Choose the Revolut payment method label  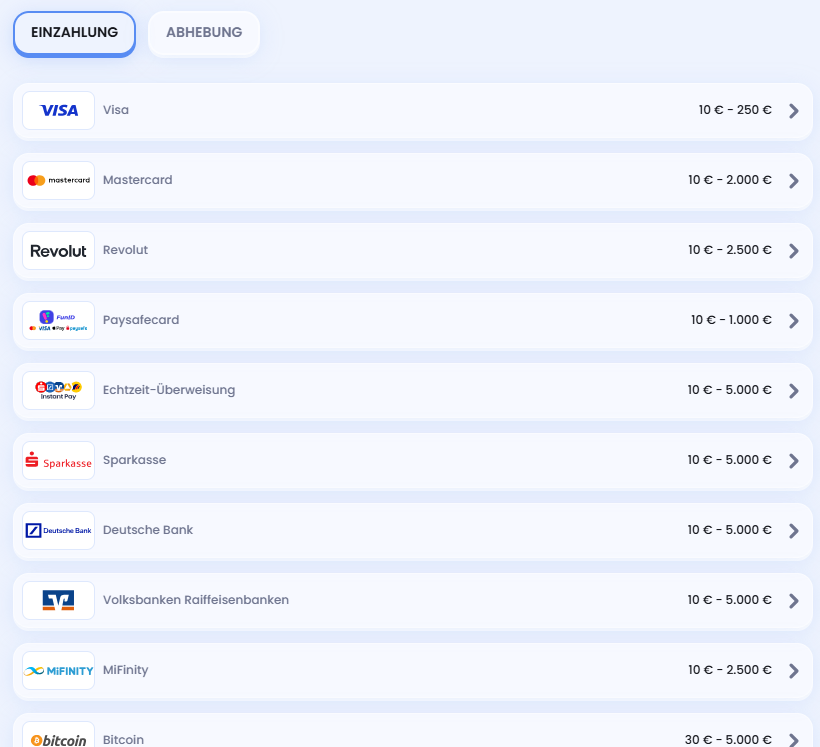click(x=126, y=250)
